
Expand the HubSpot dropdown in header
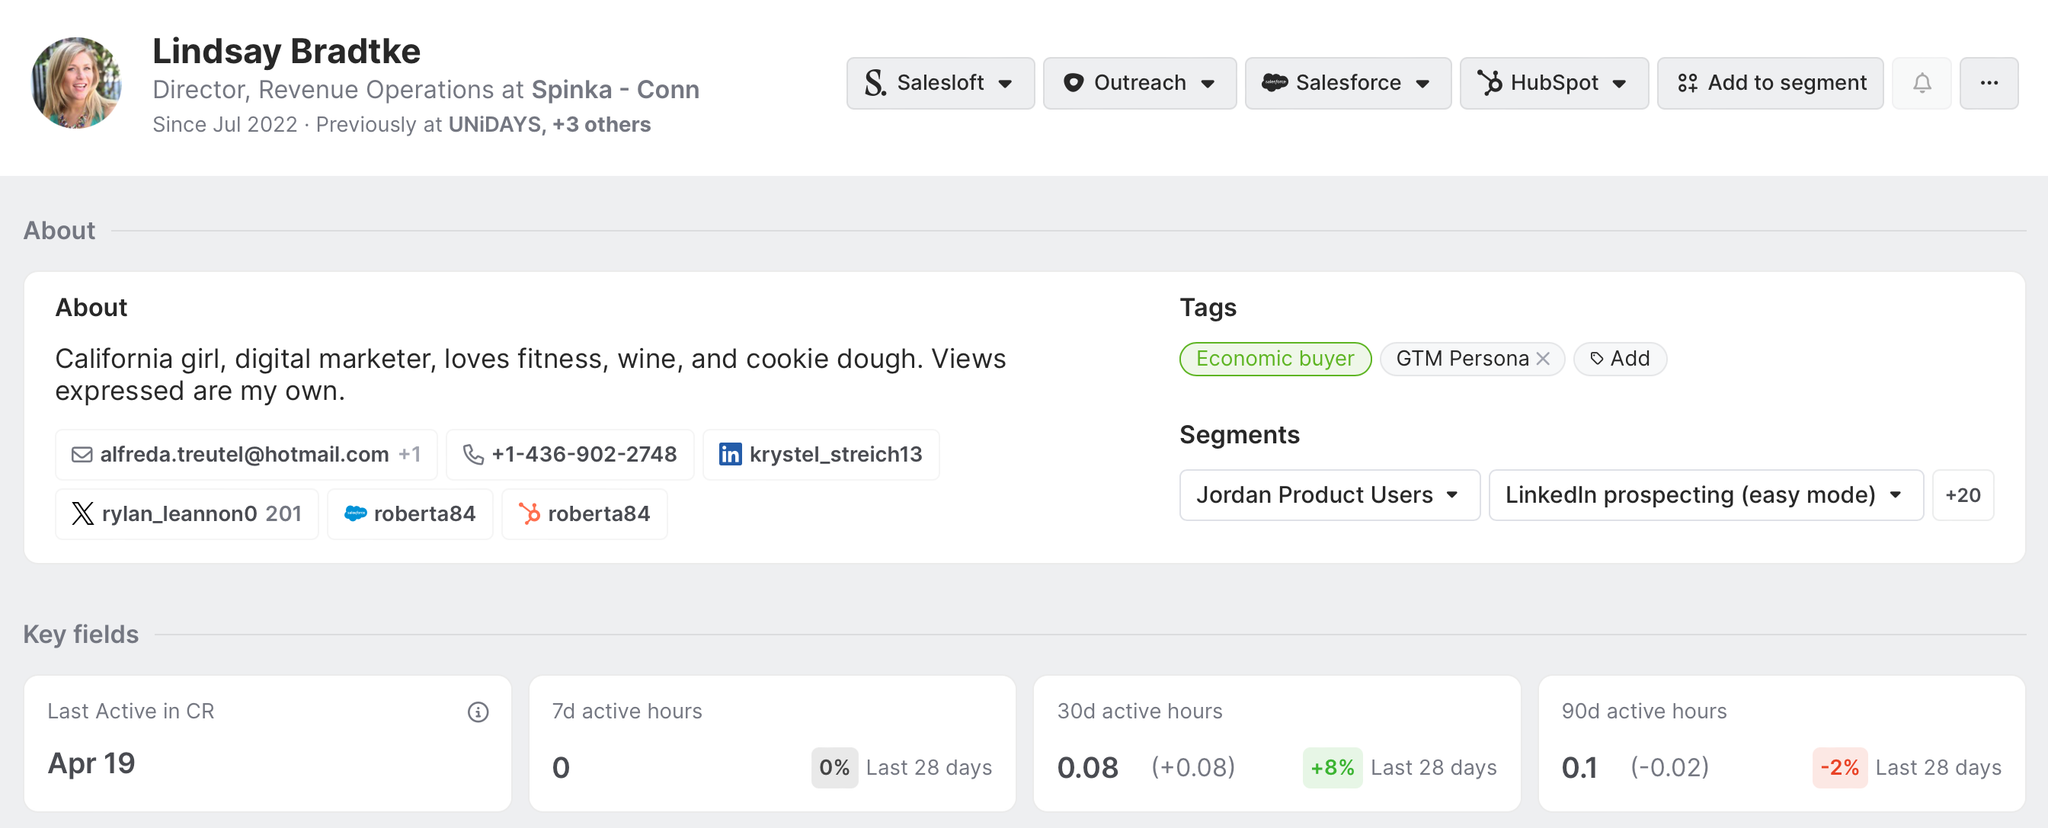pyautogui.click(x=1553, y=83)
